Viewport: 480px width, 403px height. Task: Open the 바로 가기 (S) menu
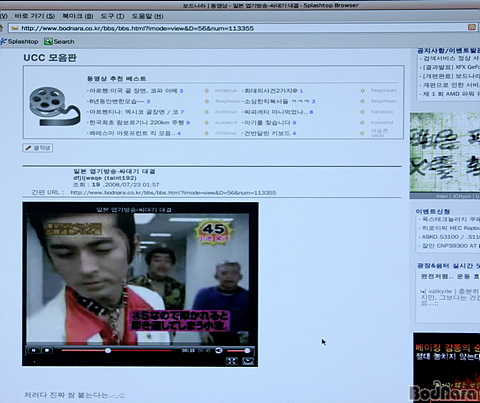click(x=35, y=16)
